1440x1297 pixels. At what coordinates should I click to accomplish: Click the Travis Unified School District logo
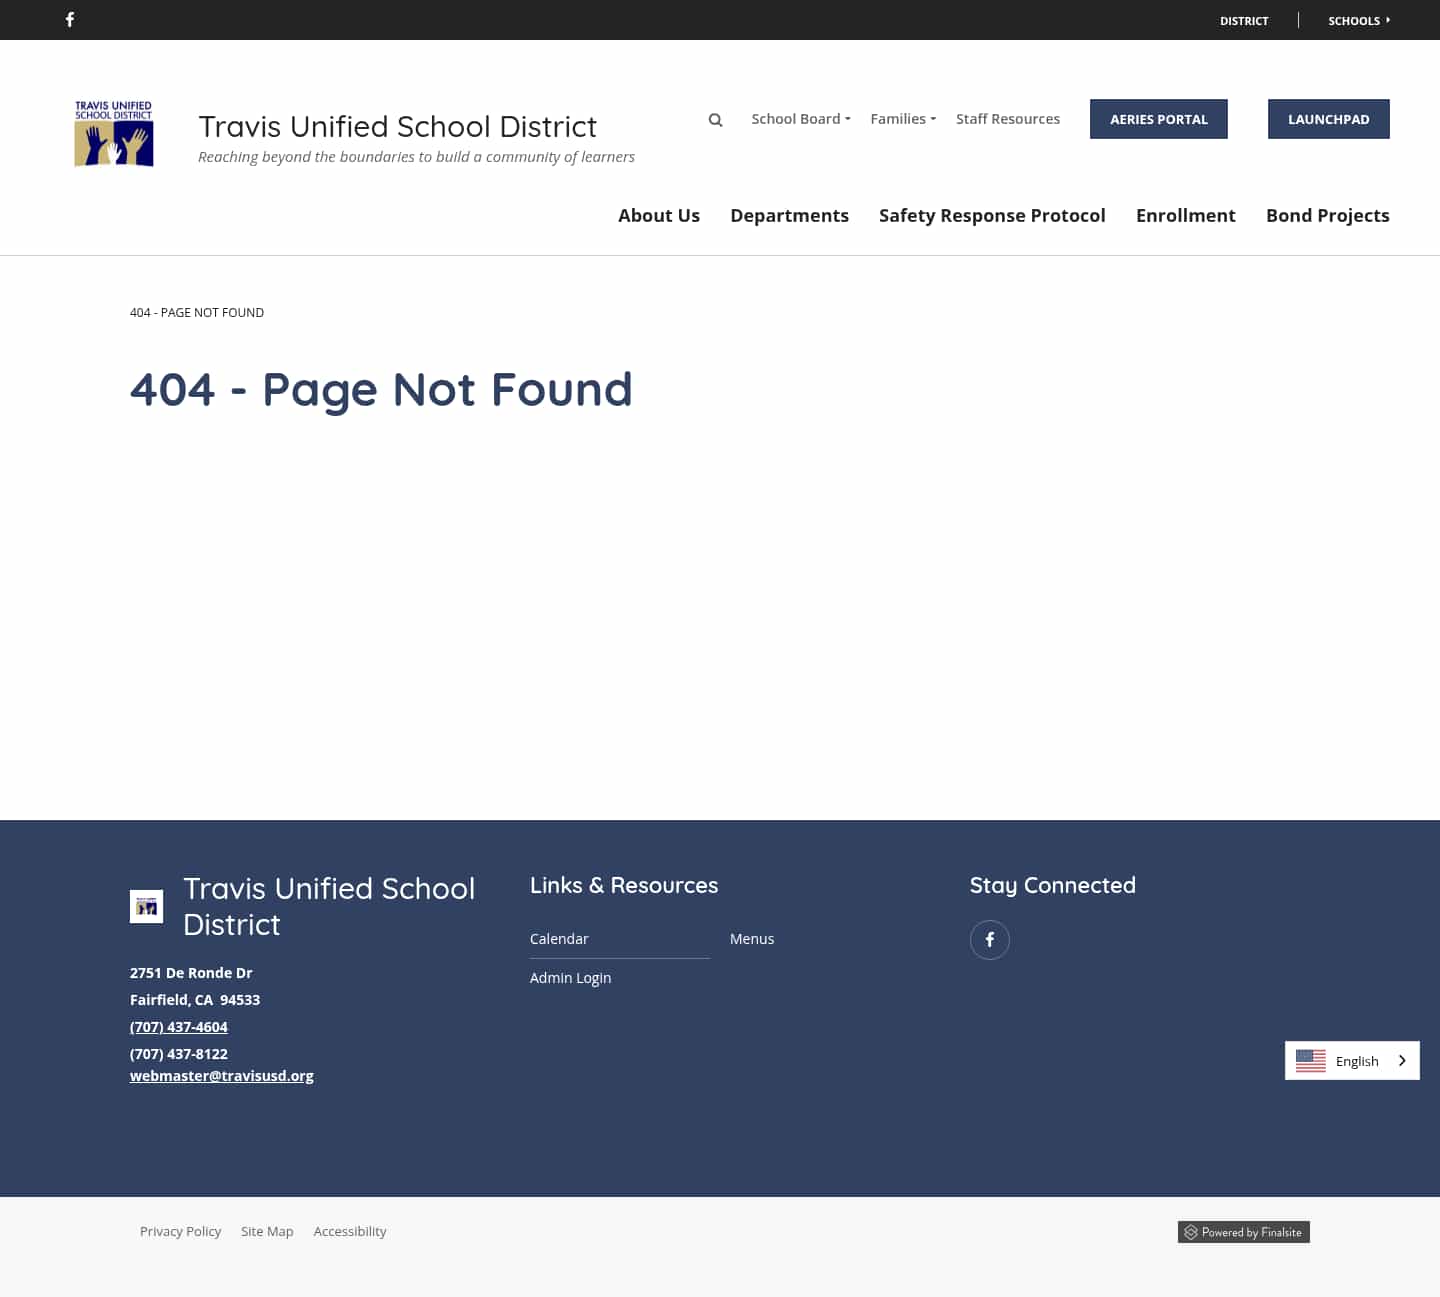click(113, 133)
